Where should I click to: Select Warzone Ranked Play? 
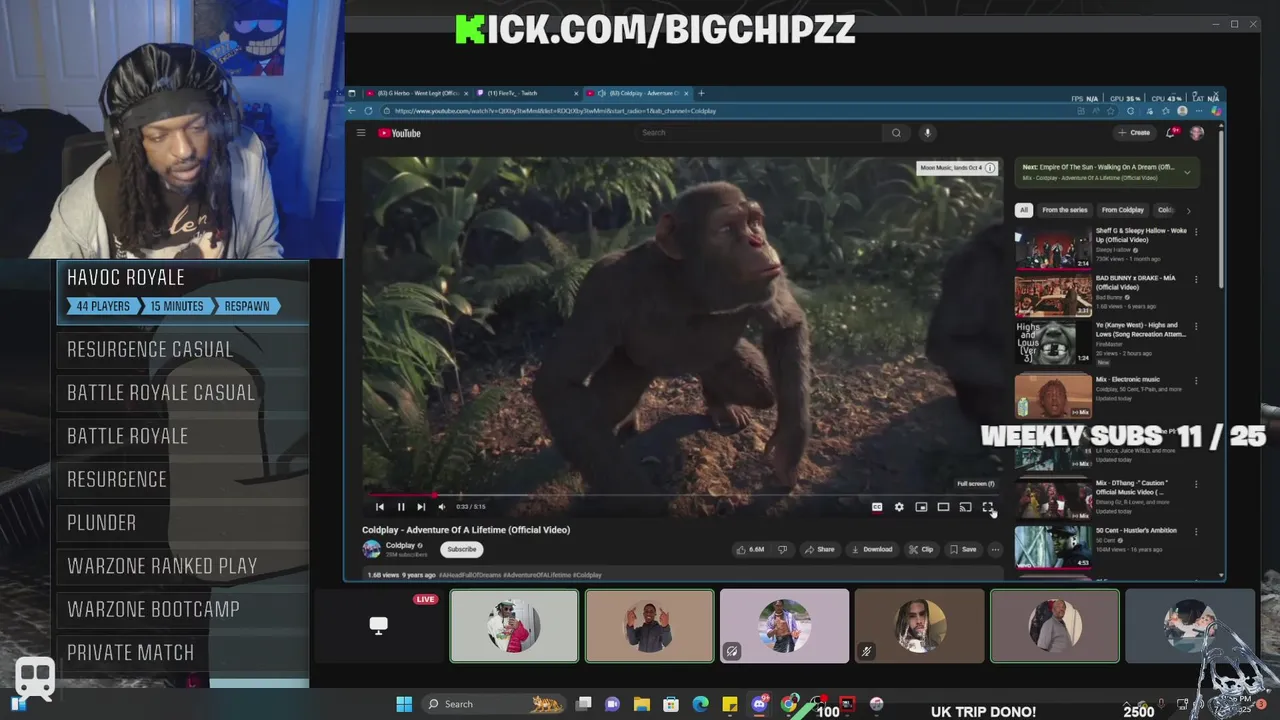182,565
